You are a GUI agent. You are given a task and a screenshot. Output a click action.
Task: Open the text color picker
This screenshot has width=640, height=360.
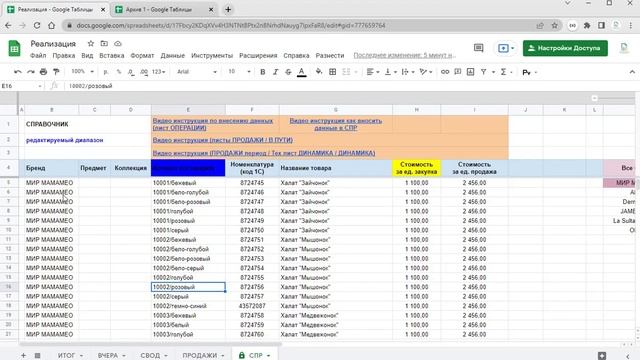point(302,72)
